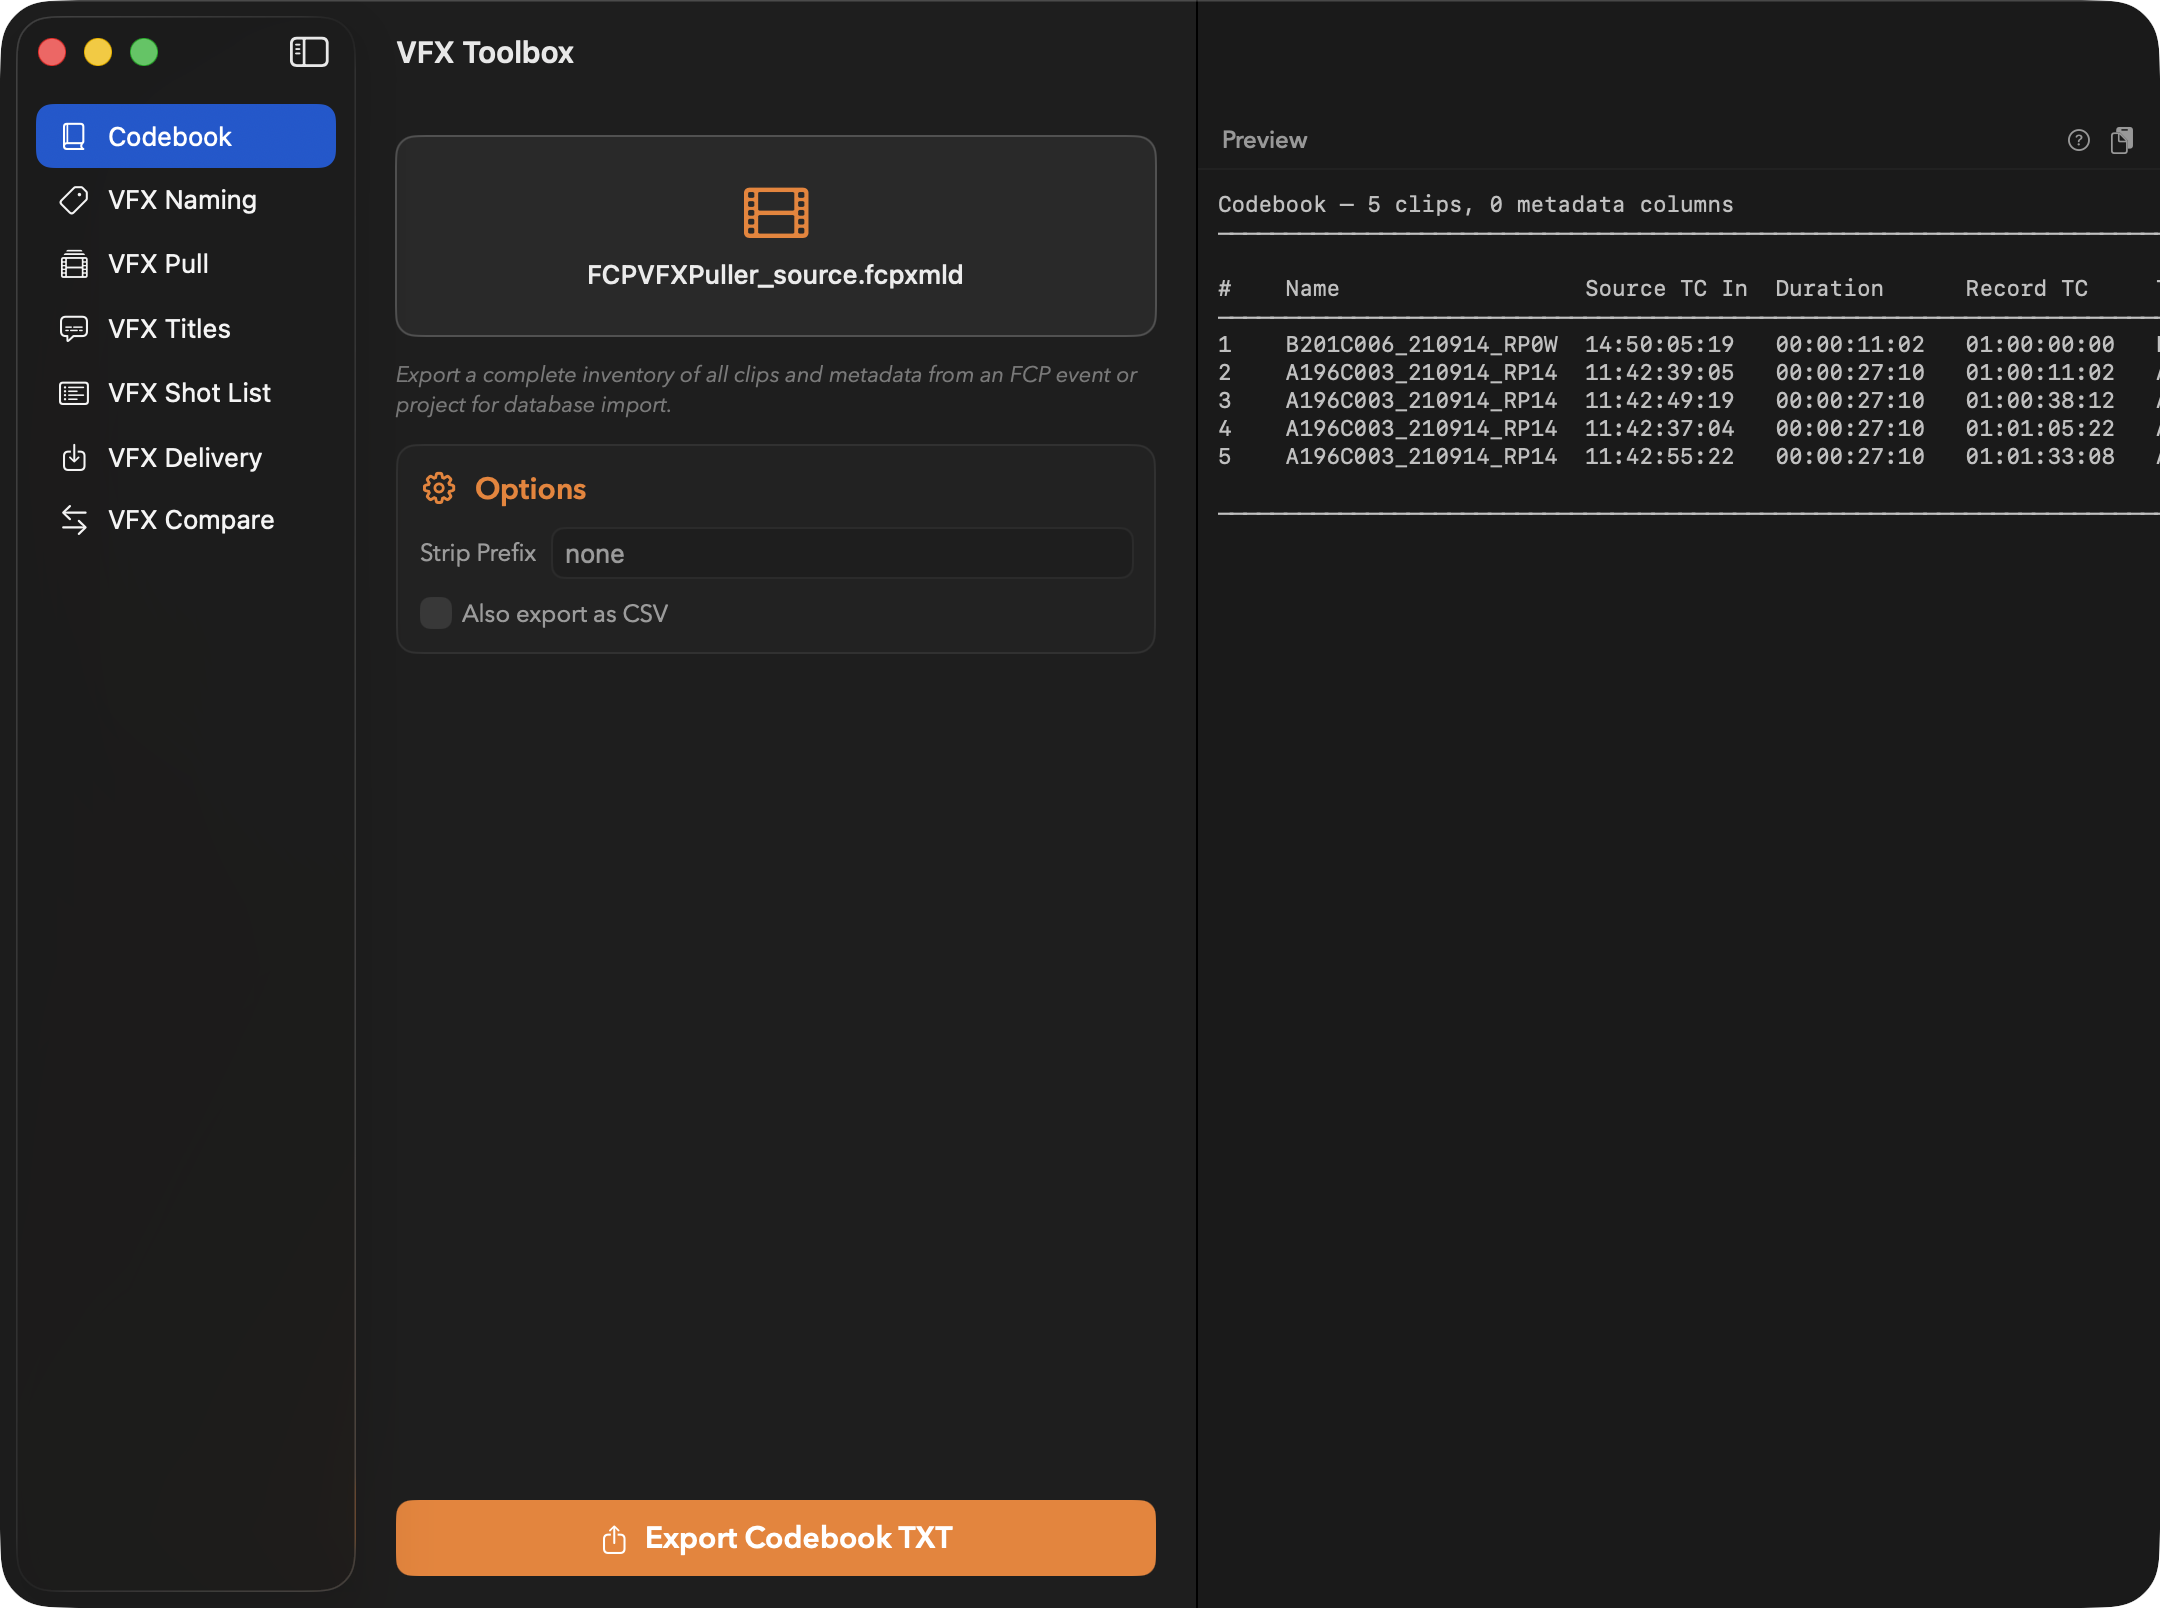The image size is (2160, 1608).
Task: Toggle the sidebar visibility icon
Action: [x=309, y=52]
